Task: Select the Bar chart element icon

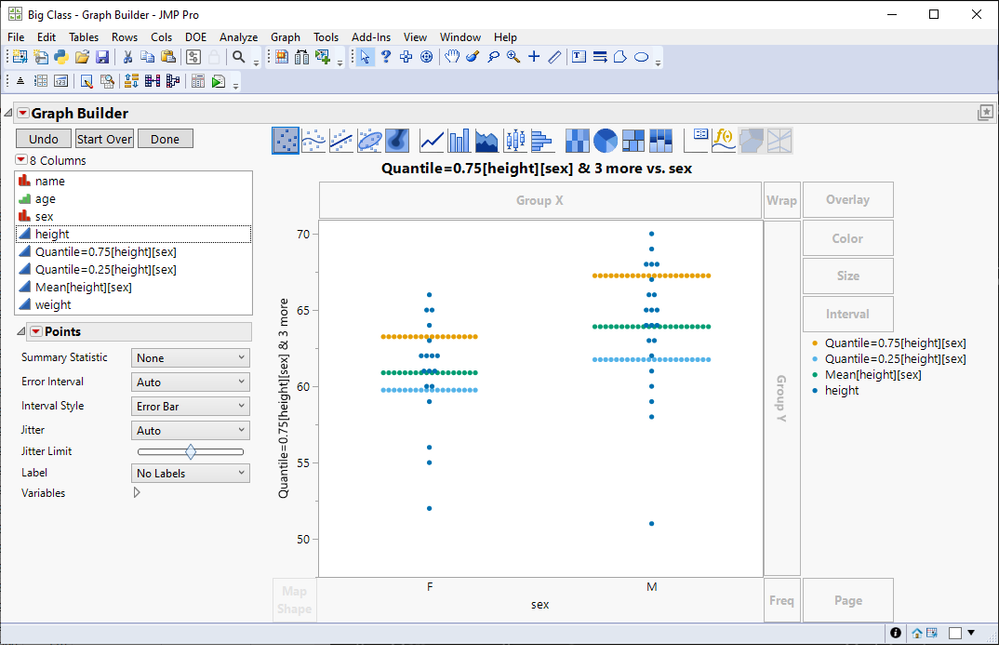Action: point(459,140)
